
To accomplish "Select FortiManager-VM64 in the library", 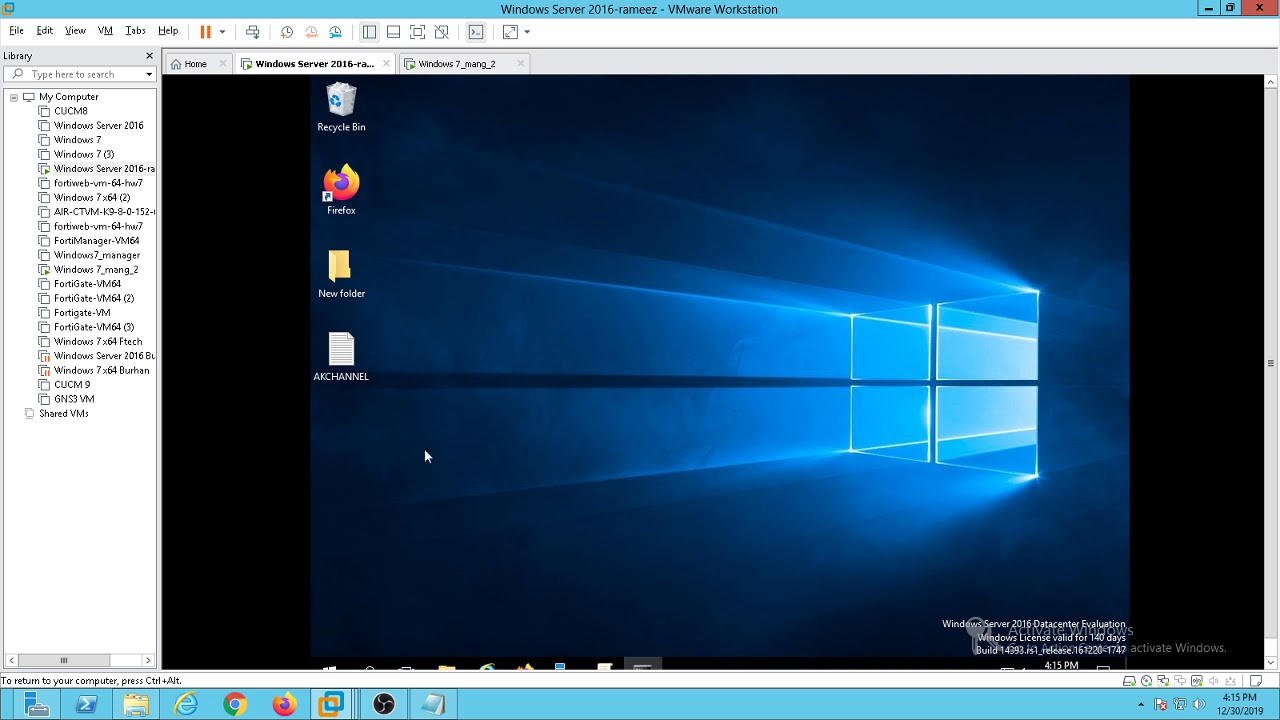I will click(96, 241).
